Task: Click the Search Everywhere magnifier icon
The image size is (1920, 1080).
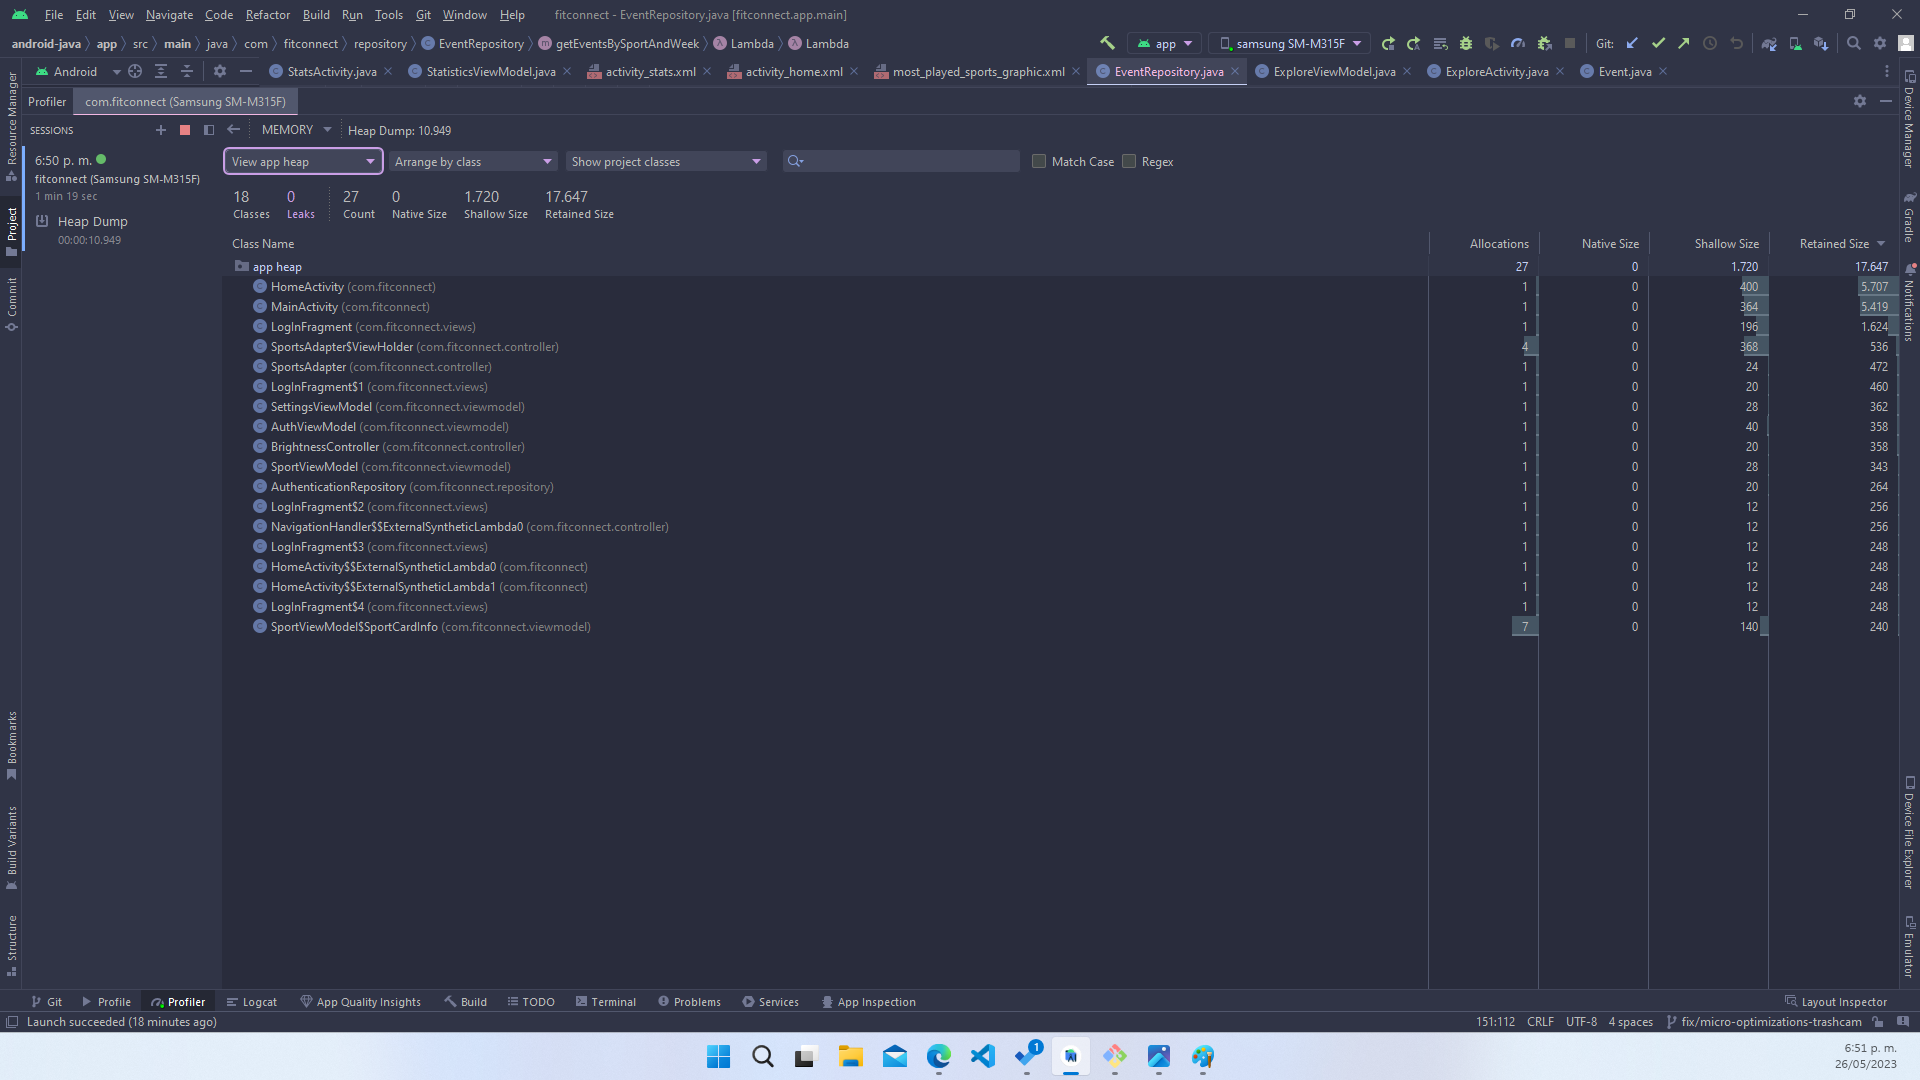Action: pyautogui.click(x=1854, y=43)
